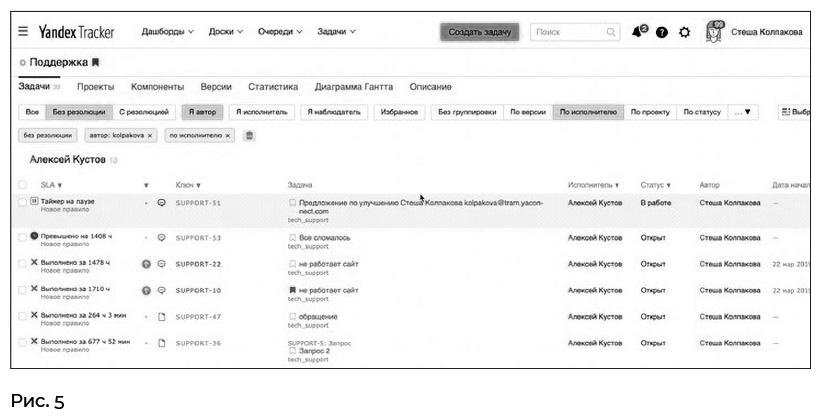Open the user avatar for Стеша Колпакова
Image resolution: width=821 pixels, height=419 pixels.
(714, 31)
